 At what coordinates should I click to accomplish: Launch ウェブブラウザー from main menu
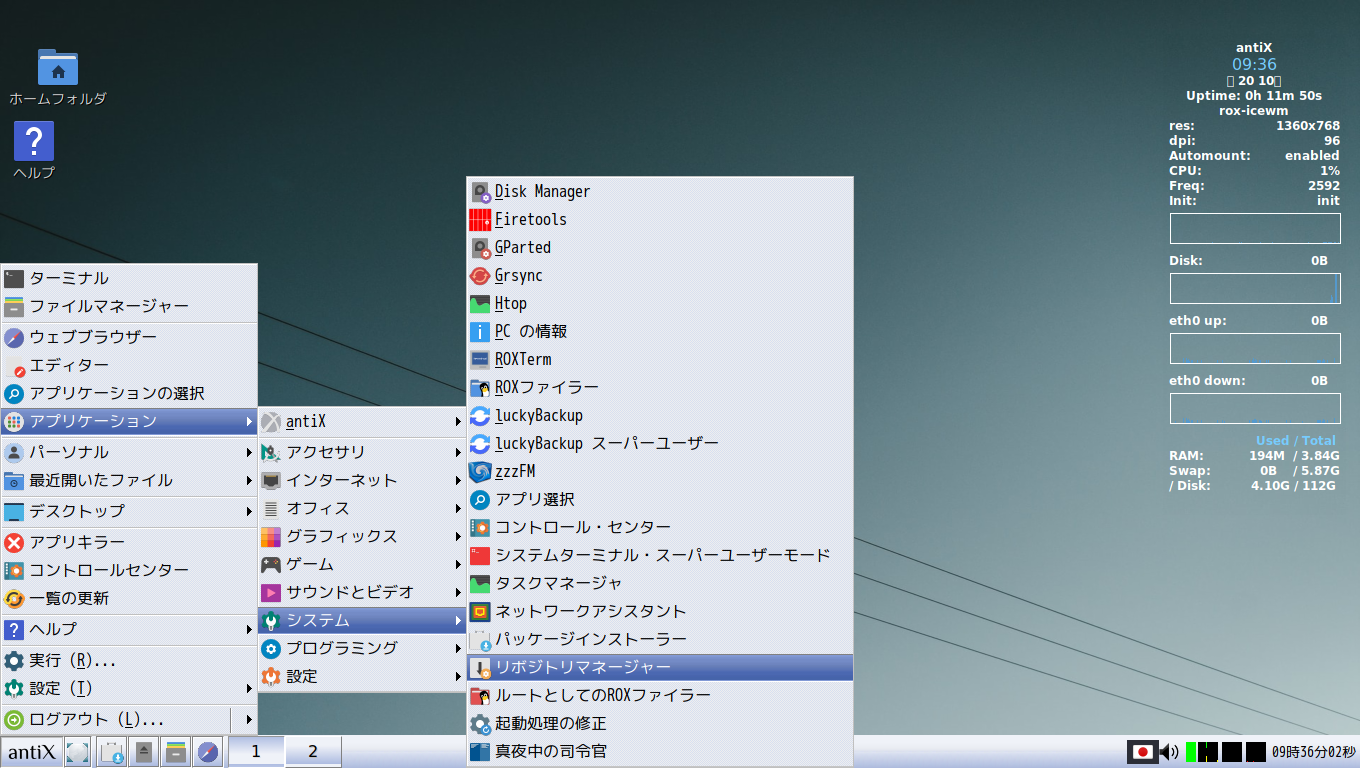click(129, 338)
